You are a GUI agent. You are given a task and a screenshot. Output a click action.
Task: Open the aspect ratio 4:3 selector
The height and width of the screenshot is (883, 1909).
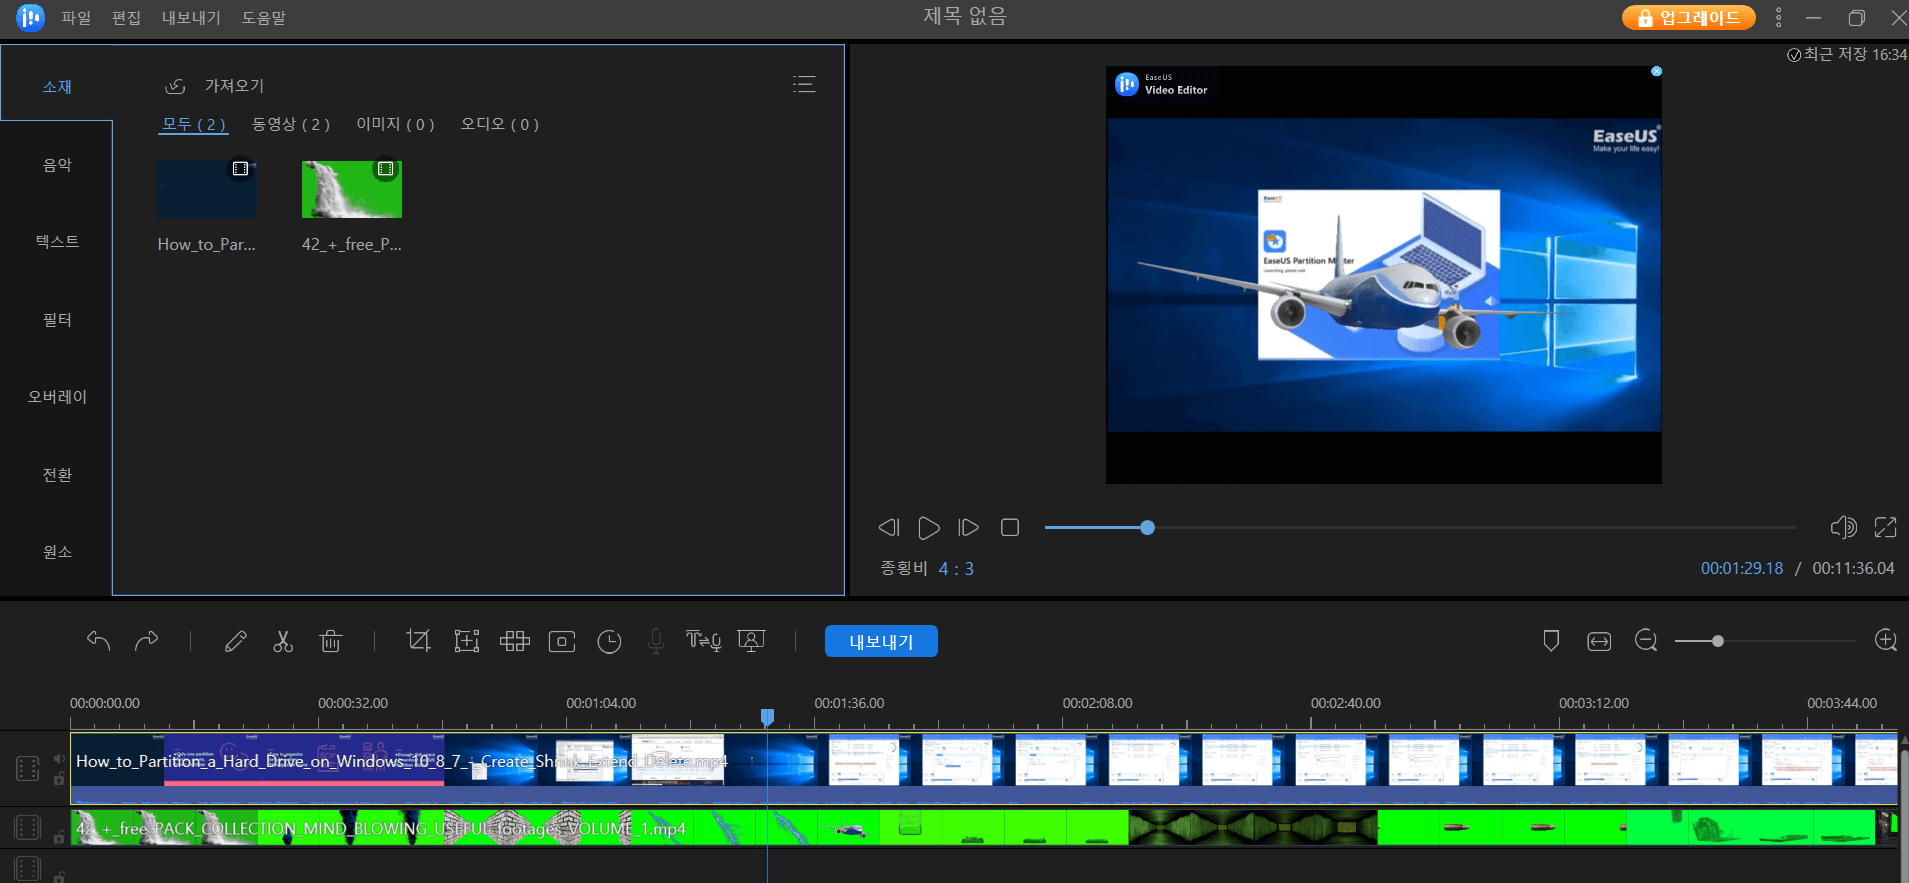coord(956,569)
